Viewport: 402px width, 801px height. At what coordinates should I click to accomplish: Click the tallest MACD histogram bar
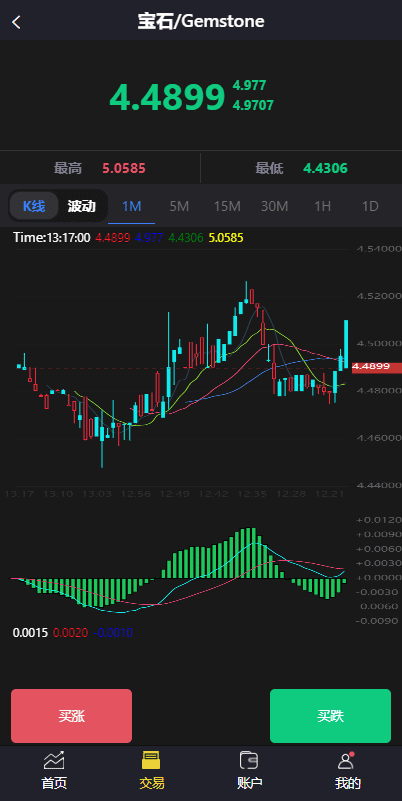248,553
